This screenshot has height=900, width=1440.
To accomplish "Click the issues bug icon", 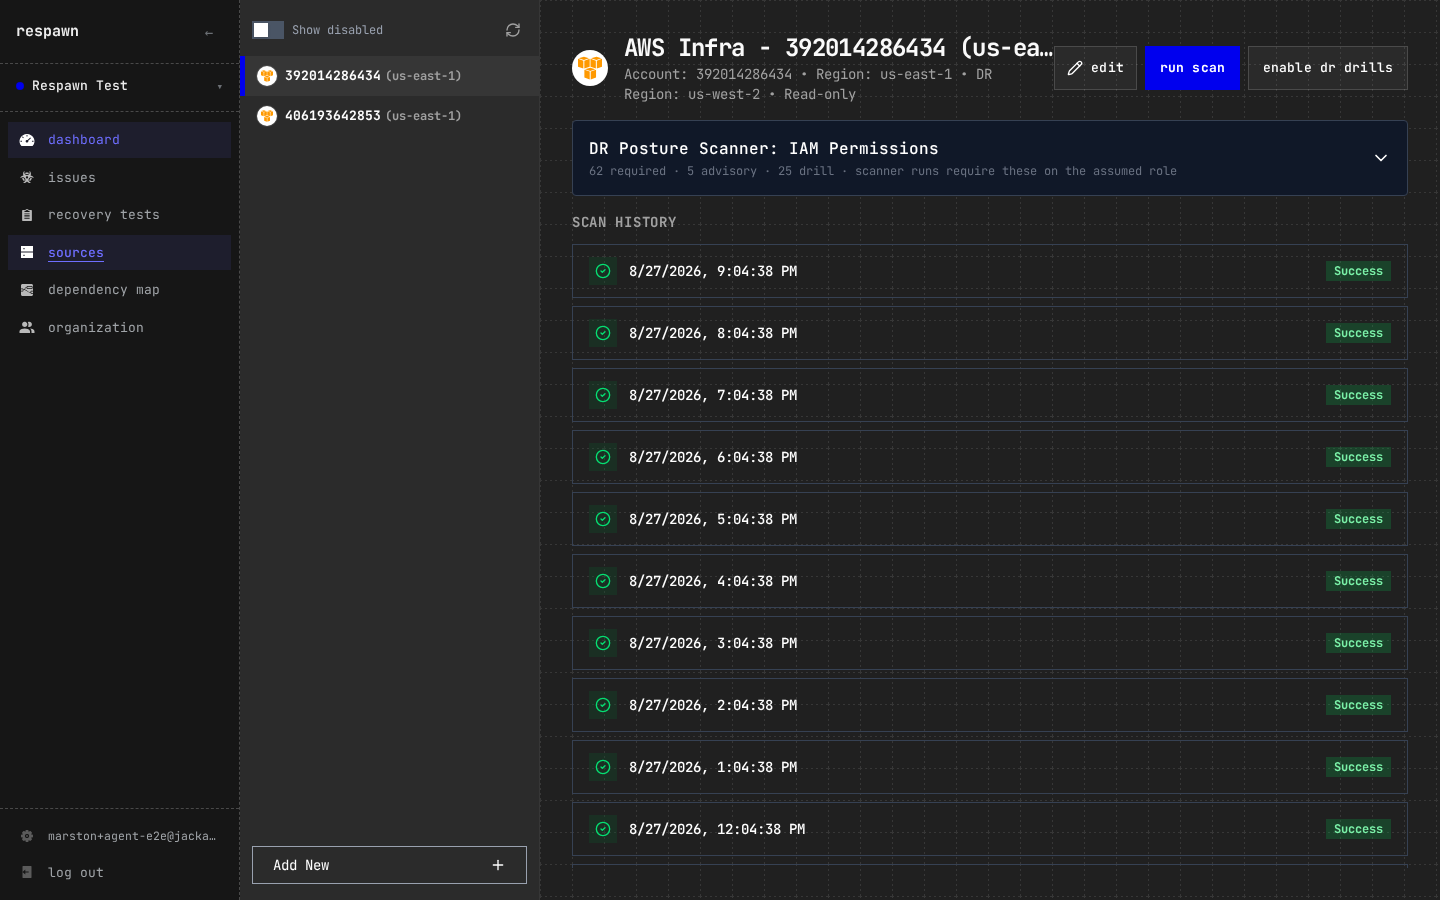I will (x=27, y=178).
